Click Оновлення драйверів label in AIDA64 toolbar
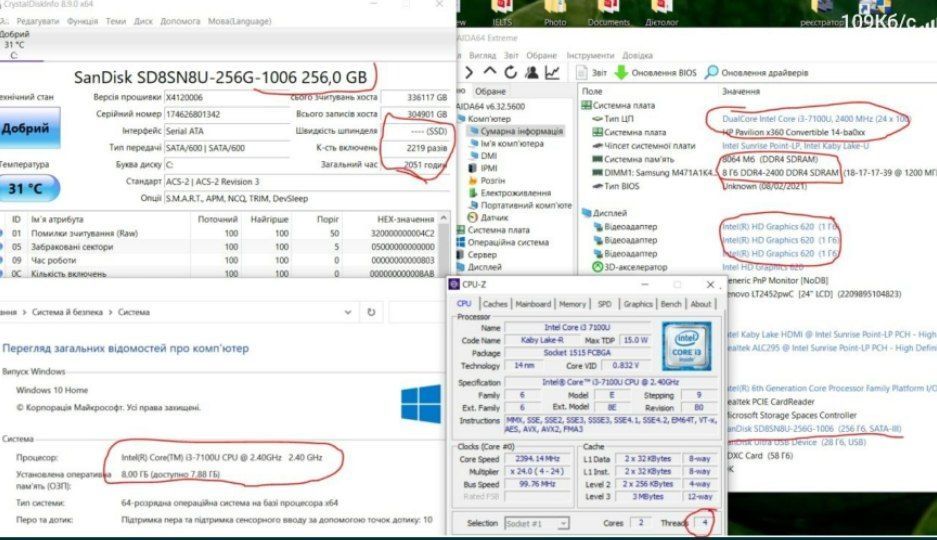The width and height of the screenshot is (937, 540). (765, 72)
